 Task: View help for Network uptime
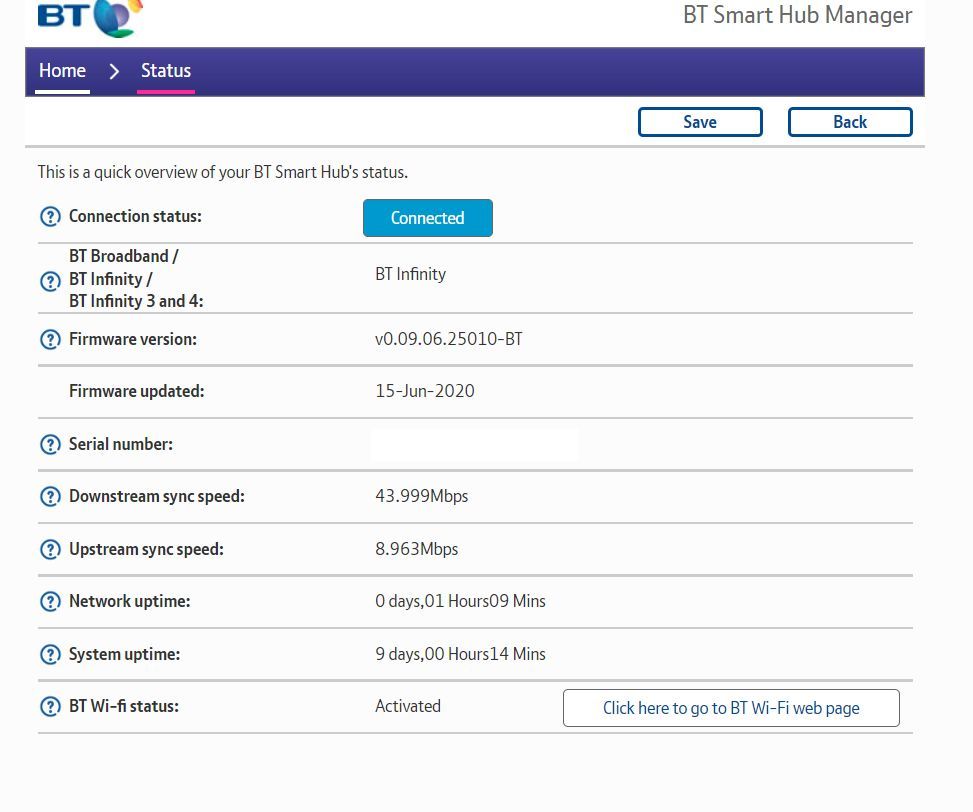(x=50, y=602)
